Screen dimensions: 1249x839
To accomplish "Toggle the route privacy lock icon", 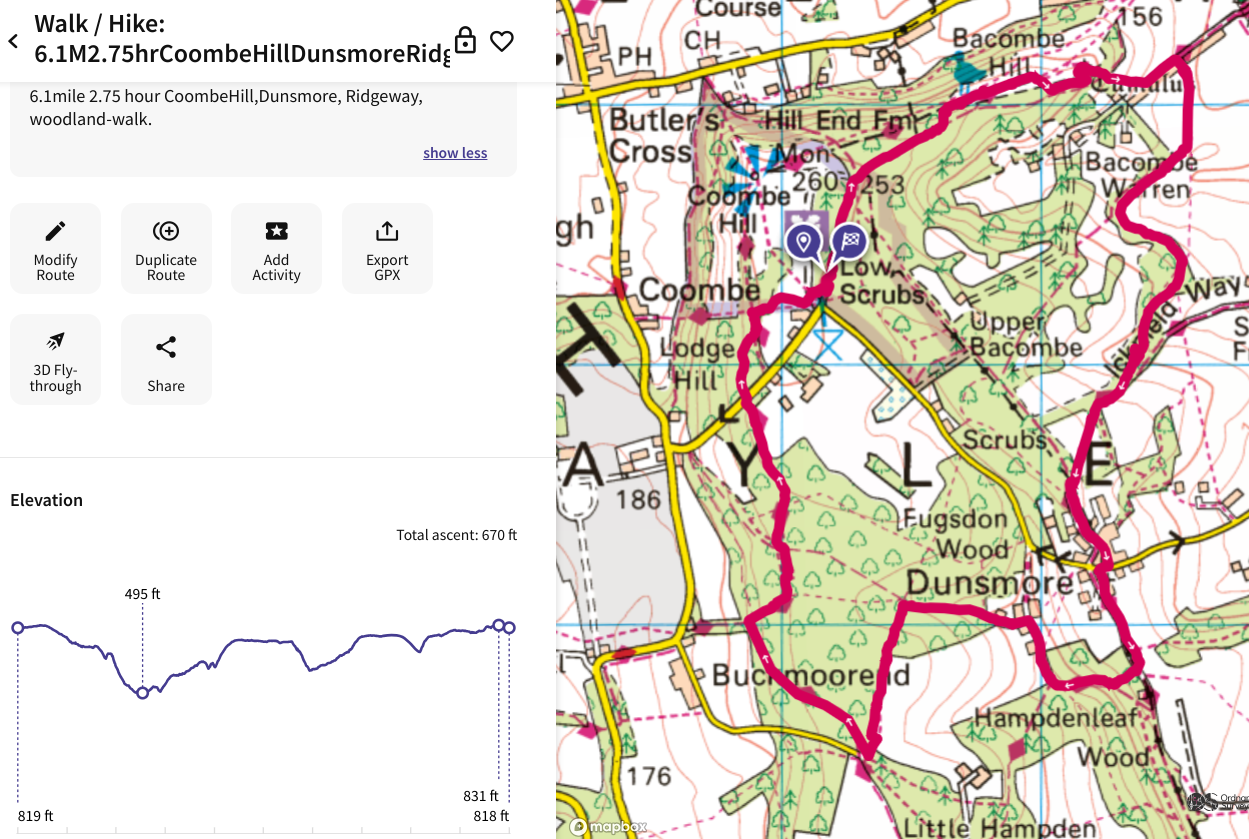I will (x=465, y=41).
